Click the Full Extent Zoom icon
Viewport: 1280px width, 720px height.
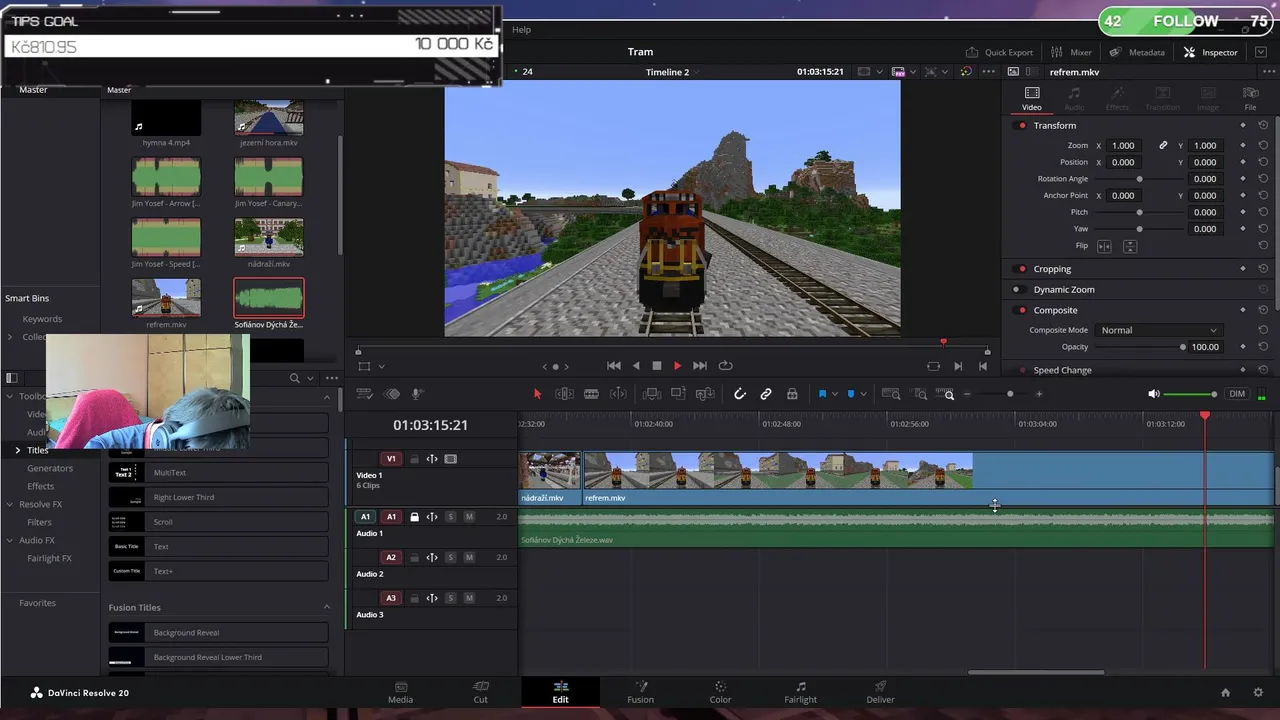tap(891, 394)
